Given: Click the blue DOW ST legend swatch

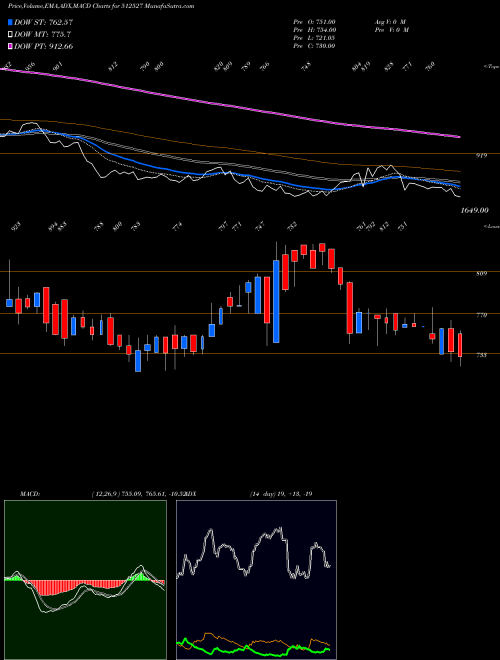Looking at the screenshot, I should coord(10,22).
